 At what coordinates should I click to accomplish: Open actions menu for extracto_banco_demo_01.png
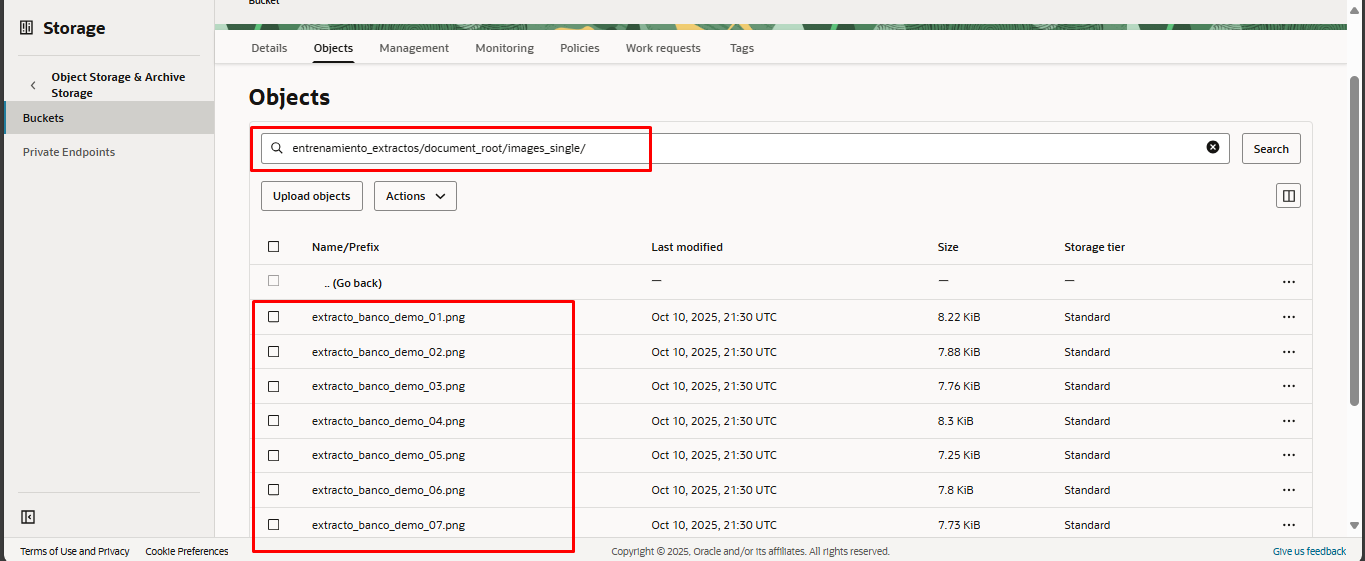(x=1289, y=317)
